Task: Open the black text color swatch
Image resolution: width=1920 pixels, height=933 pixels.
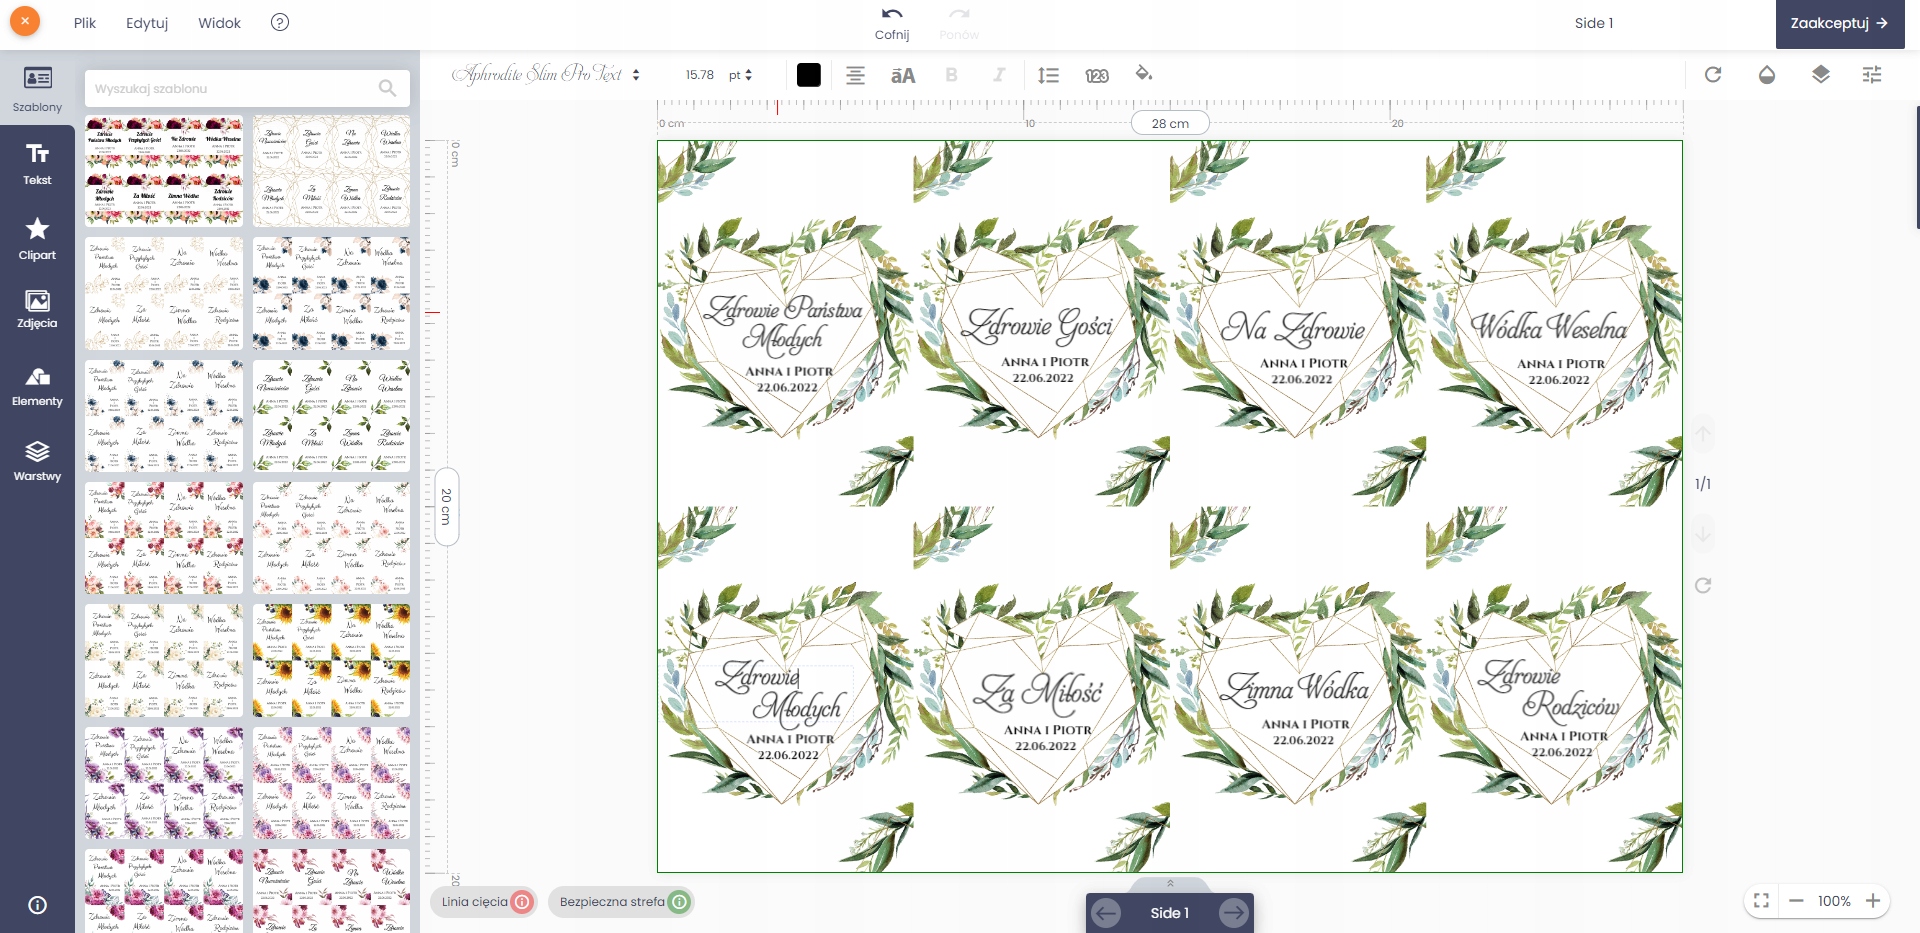Action: (x=809, y=75)
